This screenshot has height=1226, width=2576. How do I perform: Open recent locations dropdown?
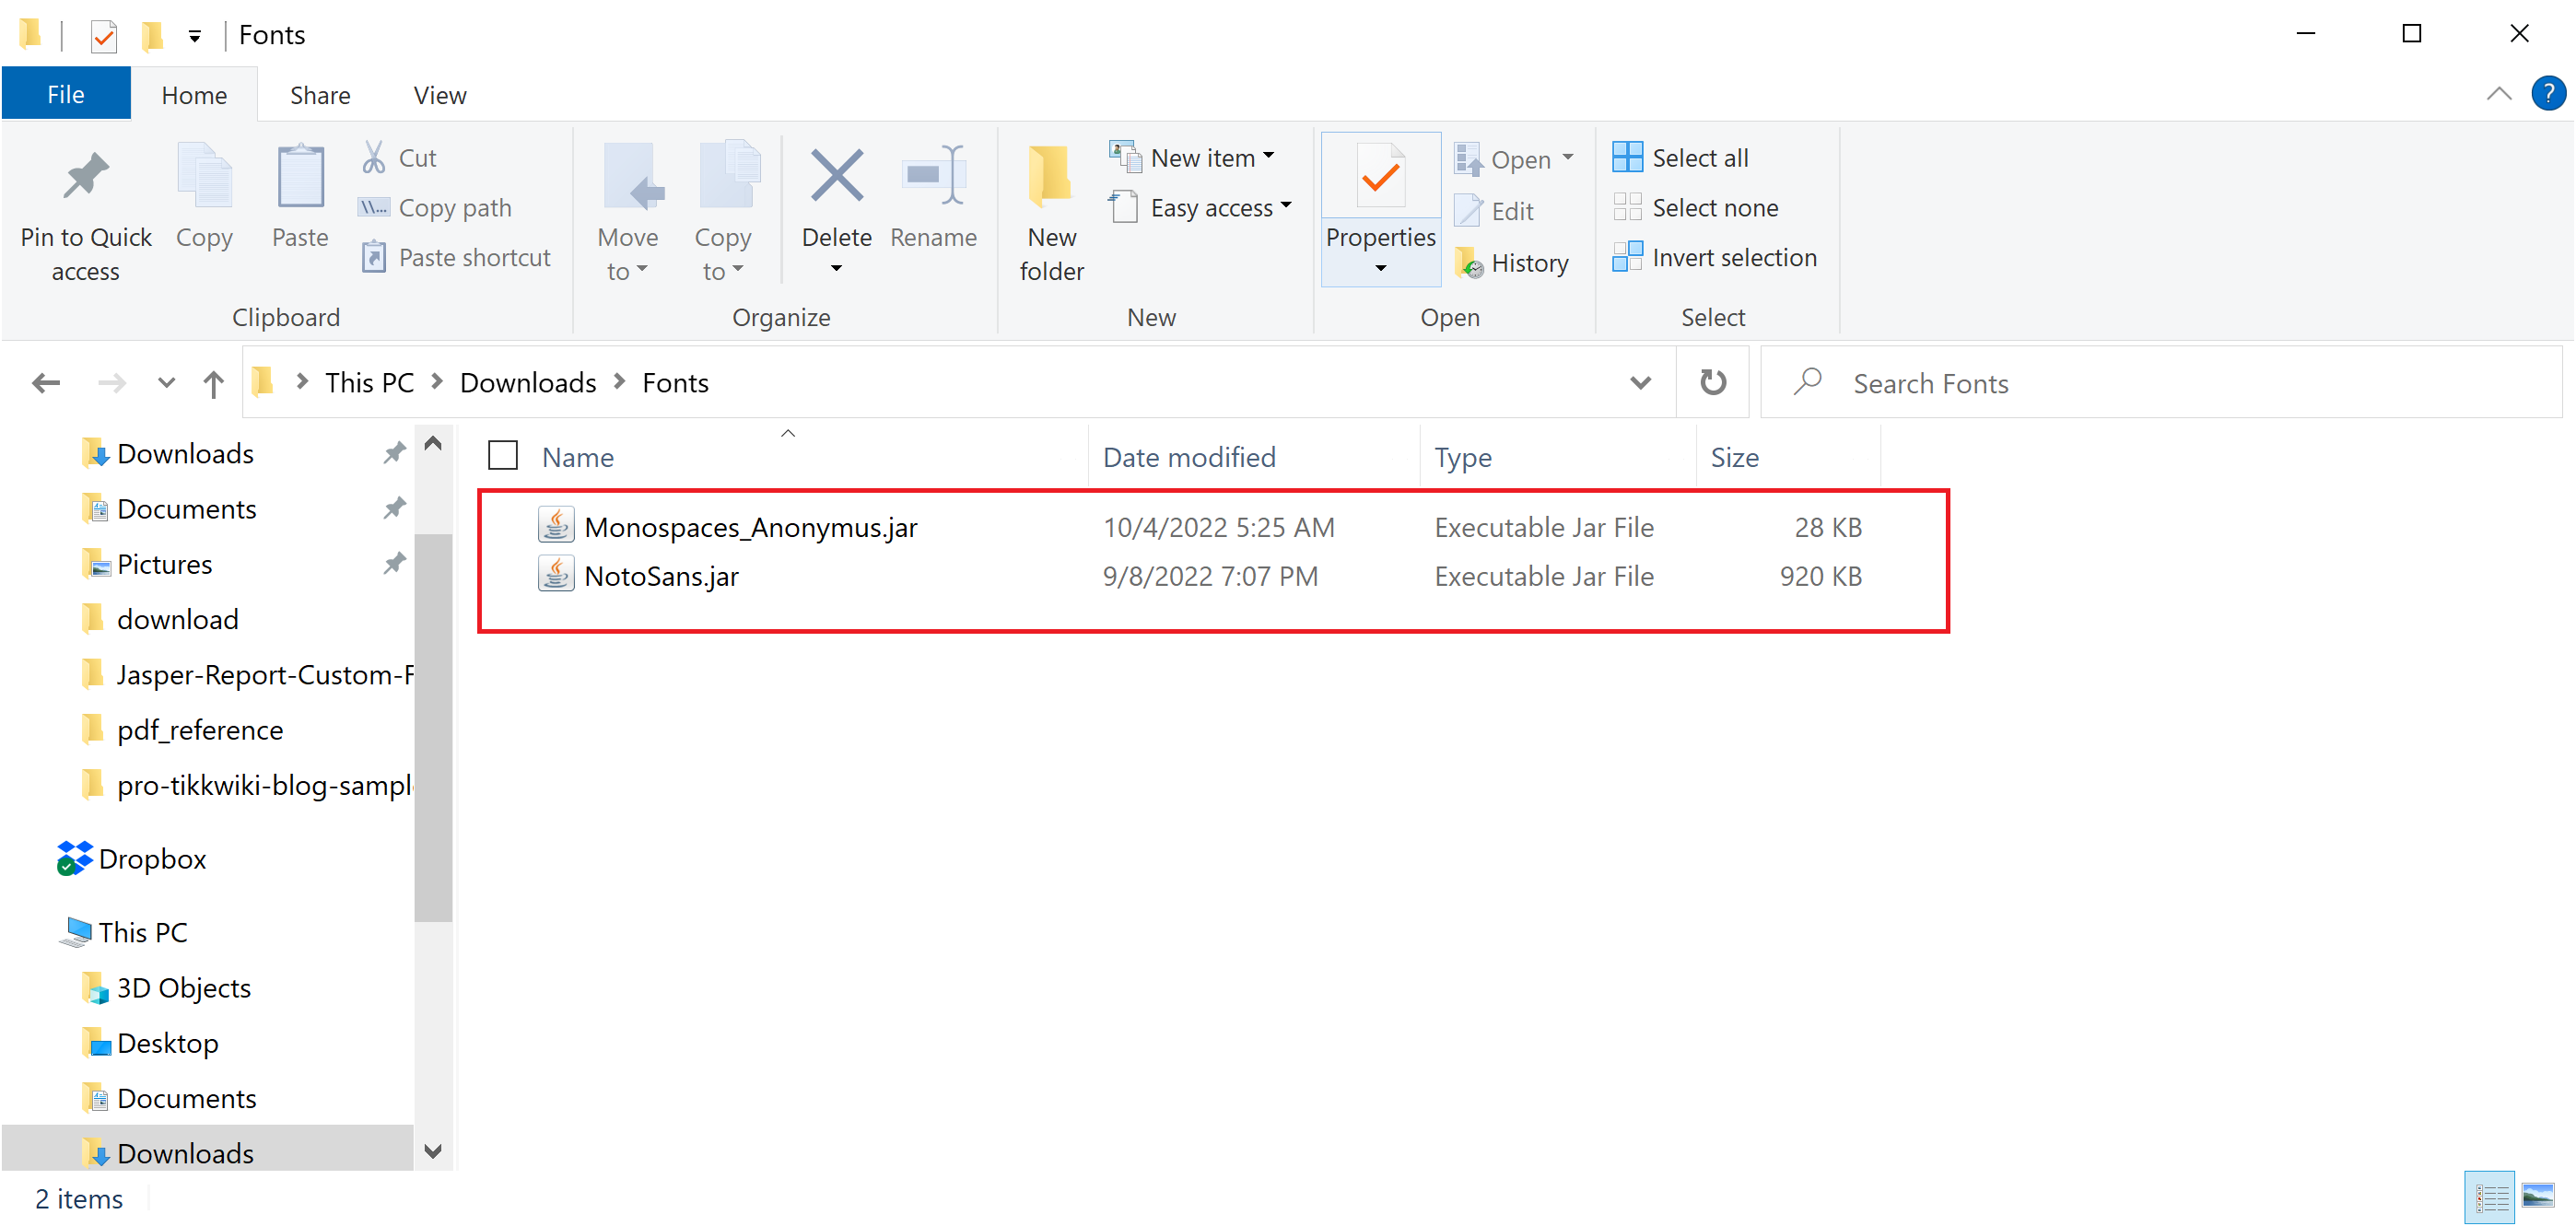(x=166, y=383)
